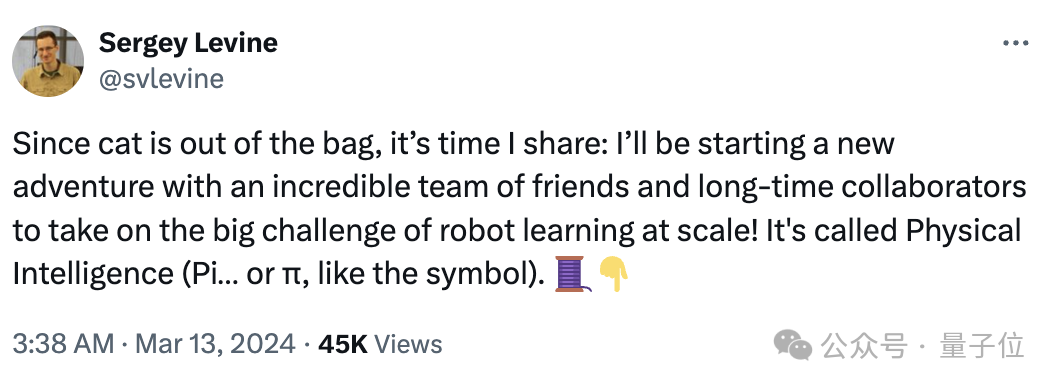This screenshot has height=388, width=1058.
Task: Click the phrase cat is out of the bag
Action: pos(225,145)
